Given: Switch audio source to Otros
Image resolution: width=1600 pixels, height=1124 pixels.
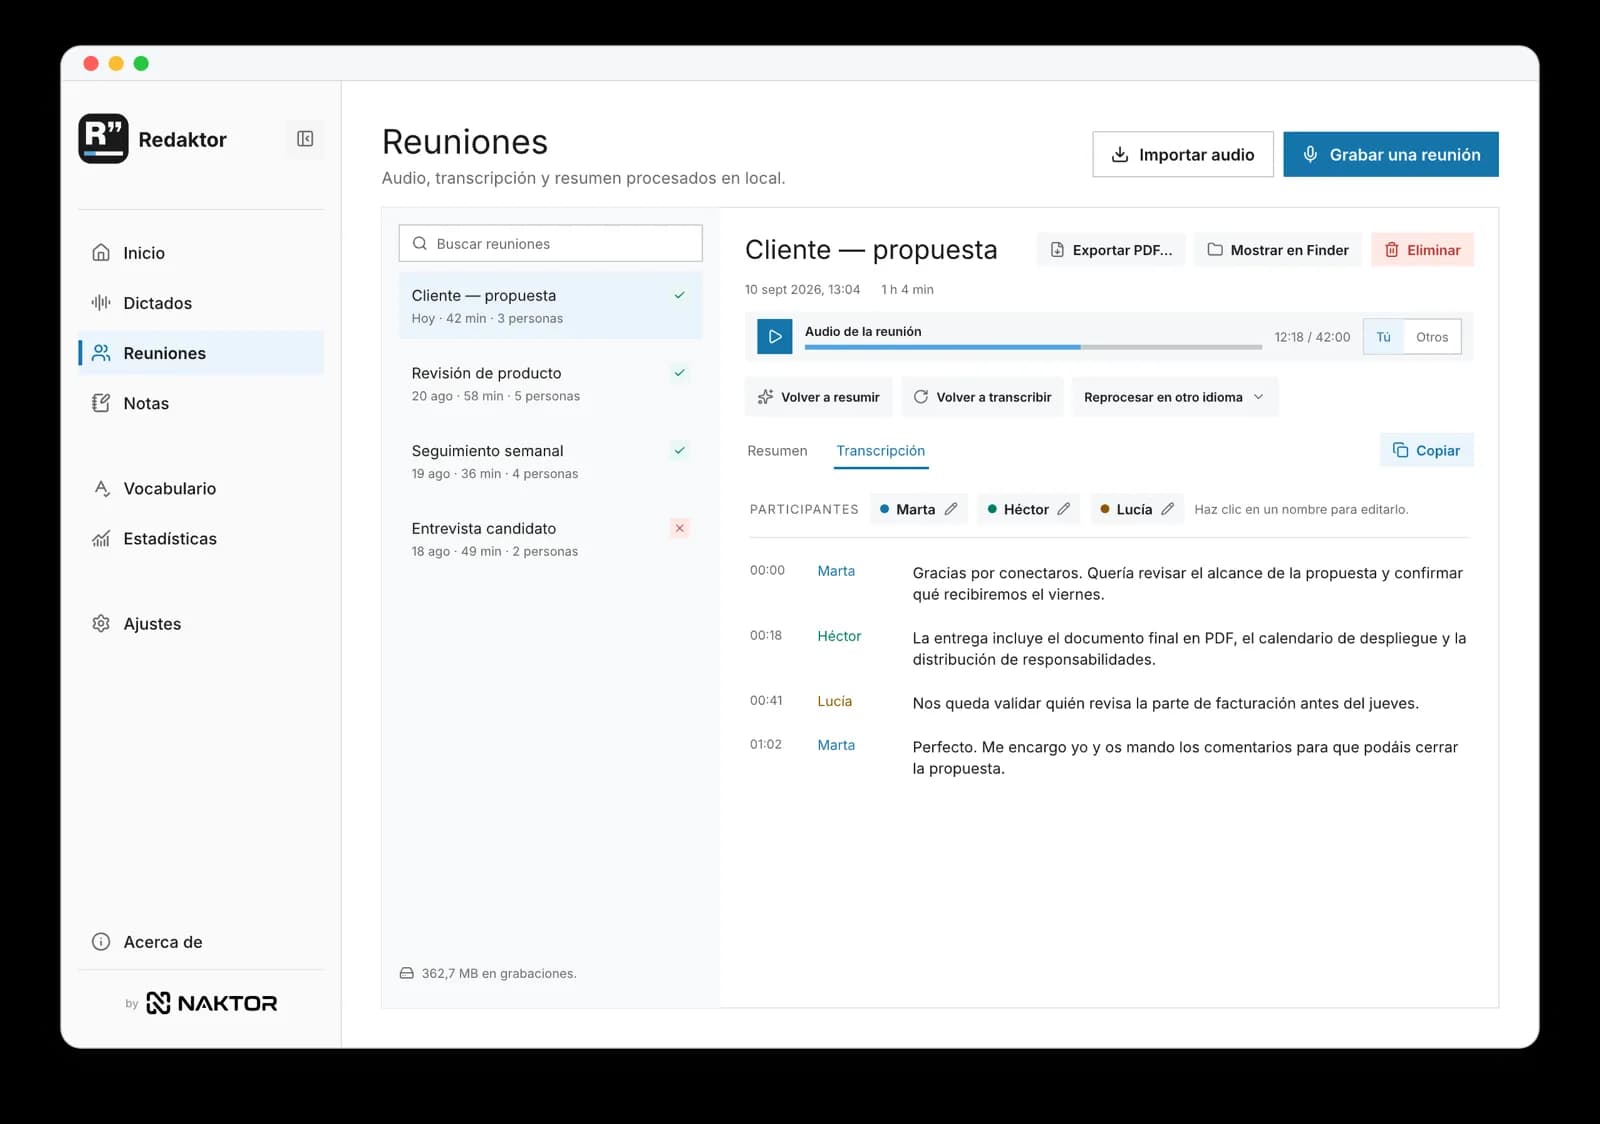Looking at the screenshot, I should coord(1432,337).
